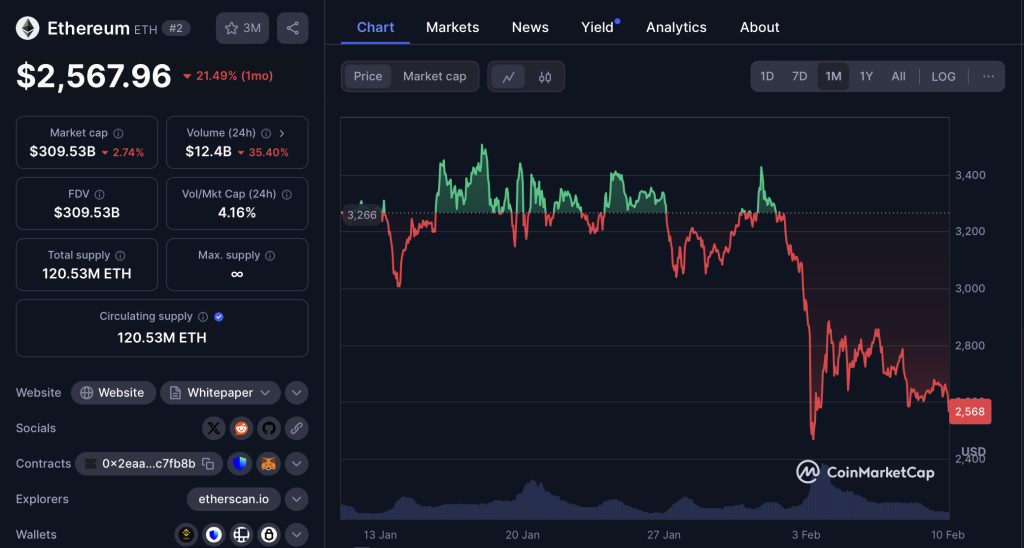Open Ethereum's GitHub social link

(x=268, y=428)
